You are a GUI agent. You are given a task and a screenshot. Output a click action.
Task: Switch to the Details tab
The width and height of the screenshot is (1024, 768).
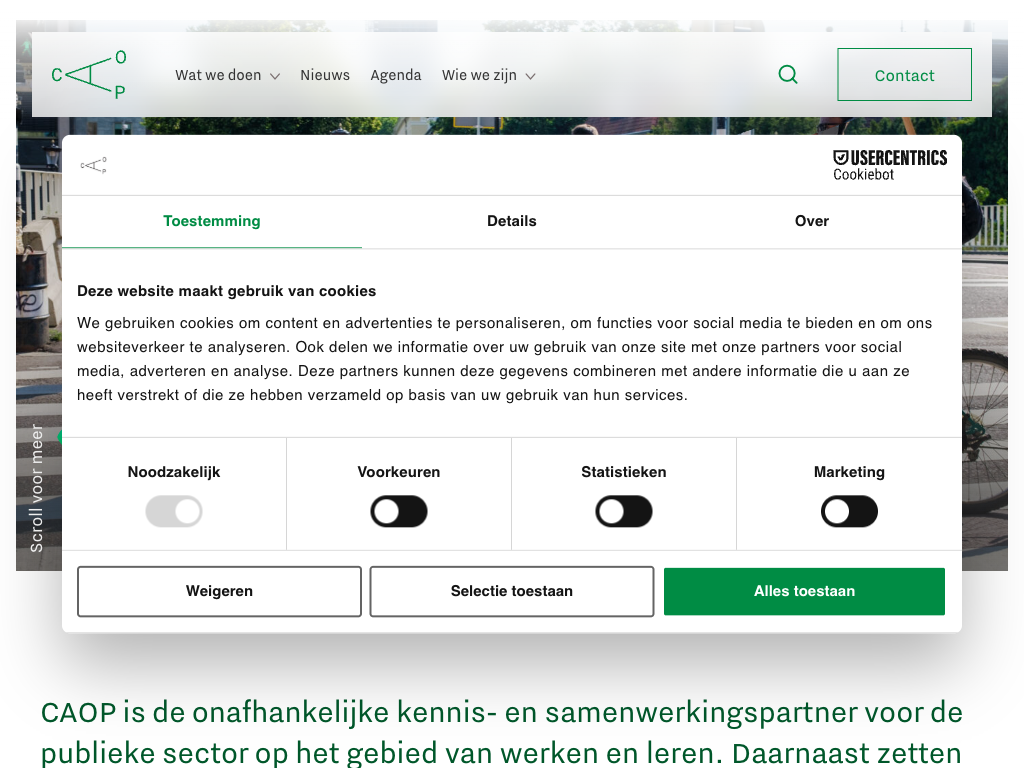[512, 221]
